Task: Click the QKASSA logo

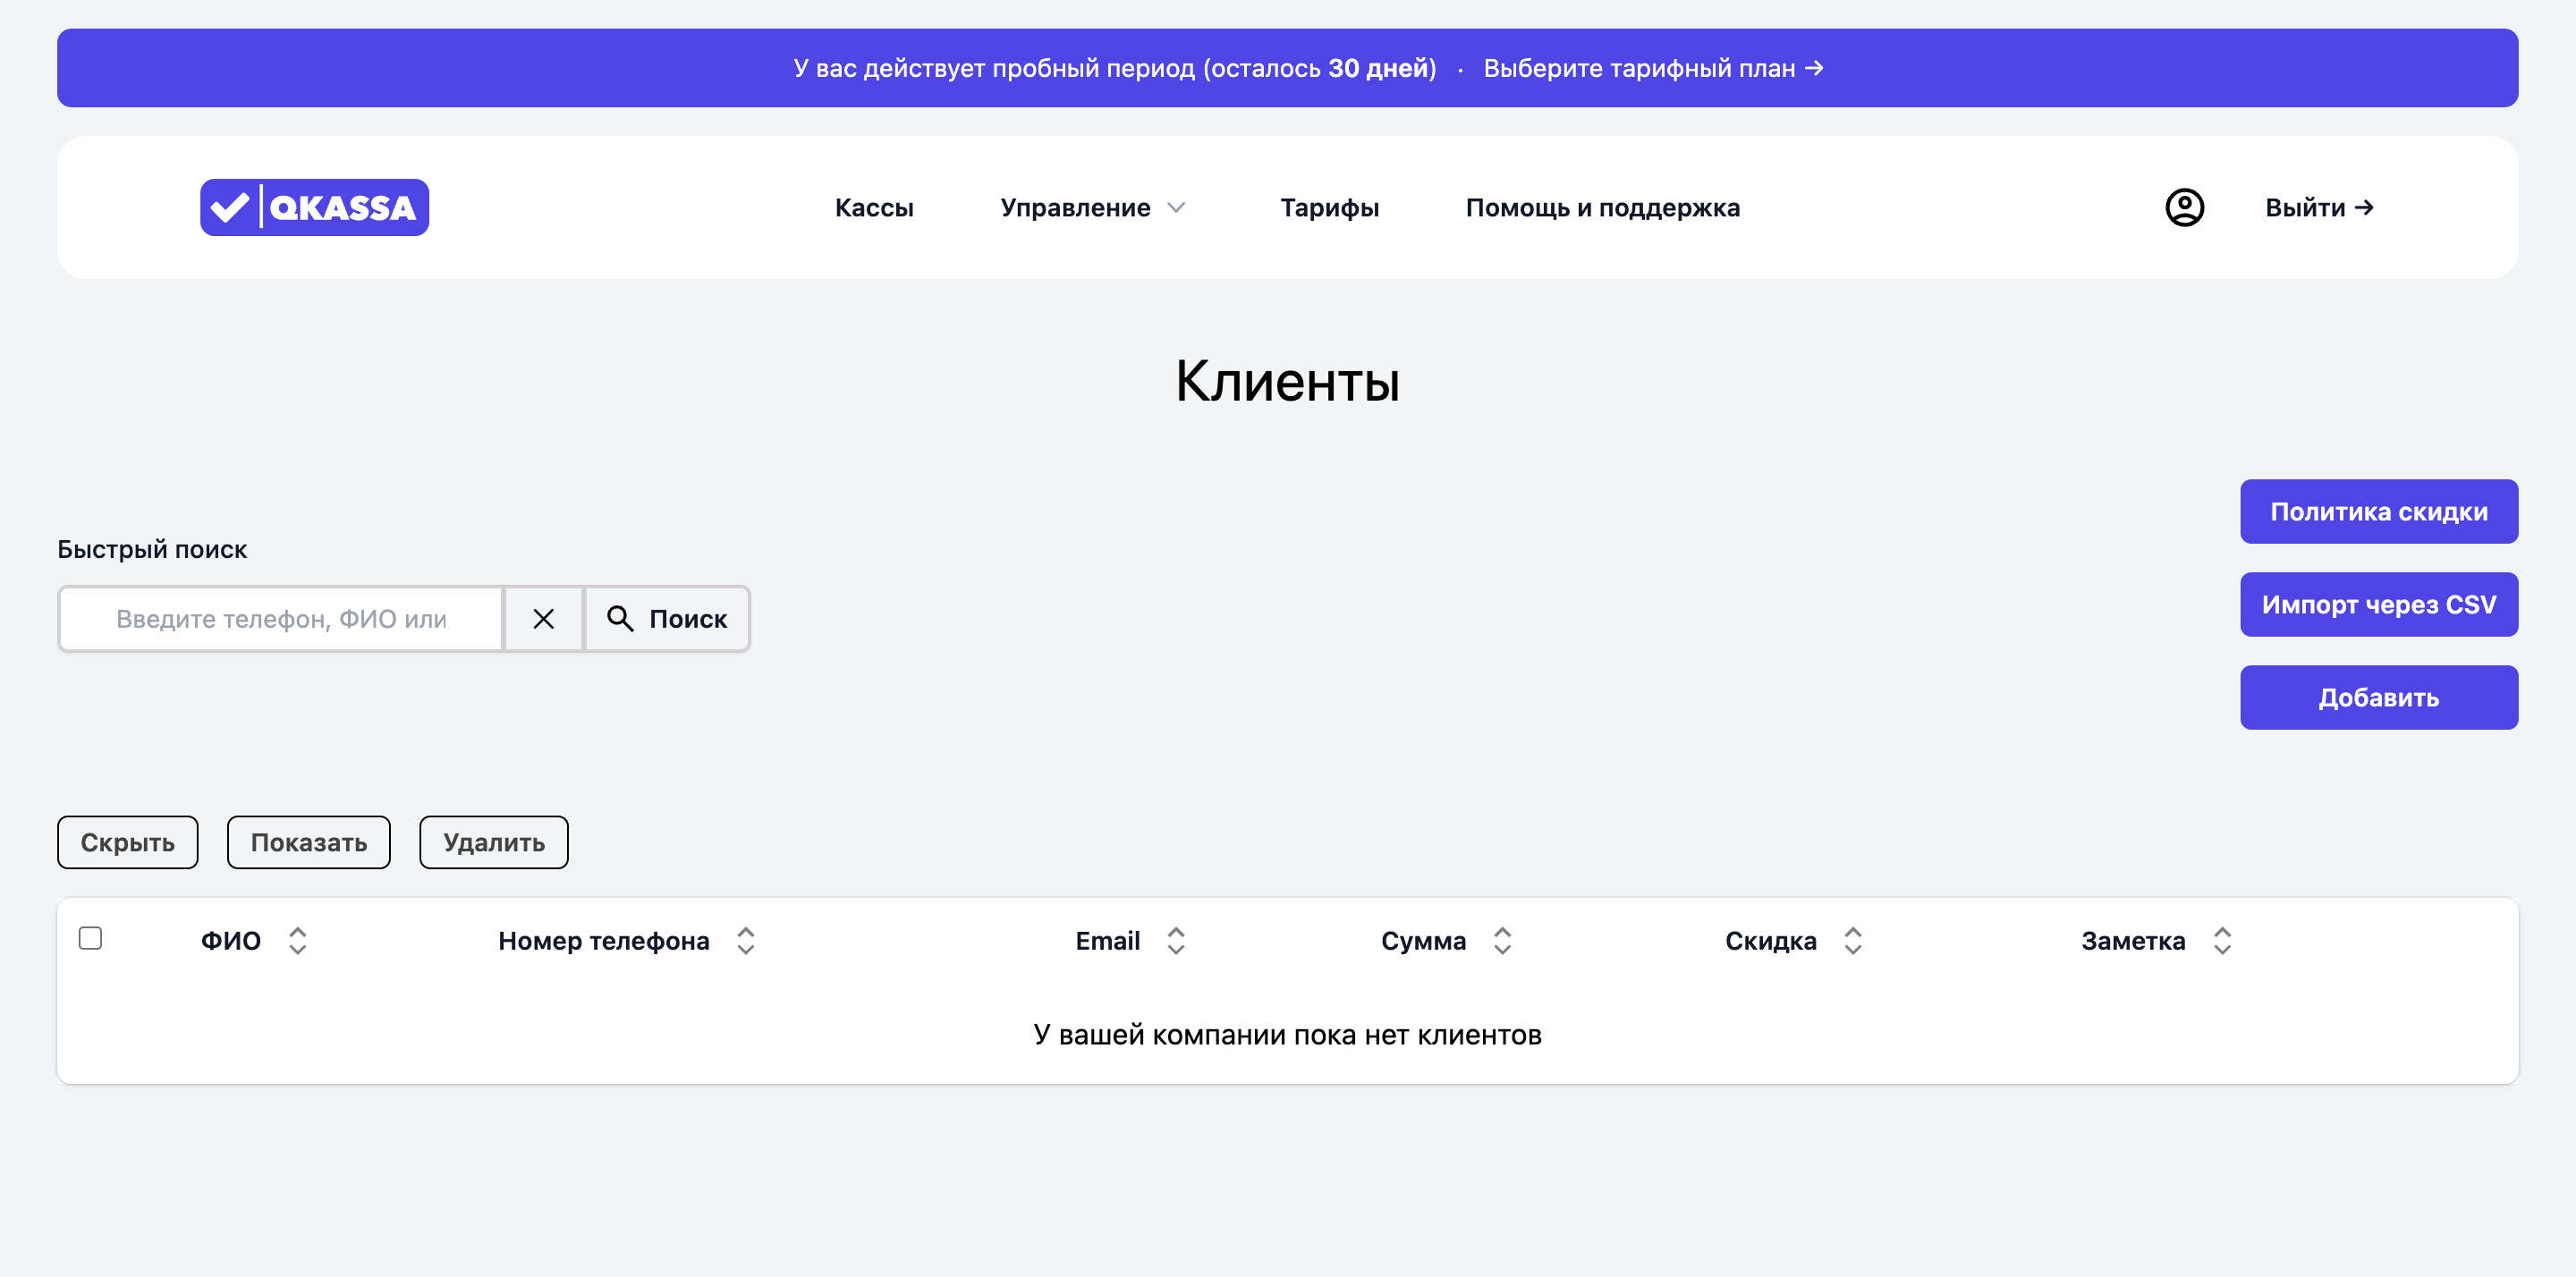Action: point(314,207)
